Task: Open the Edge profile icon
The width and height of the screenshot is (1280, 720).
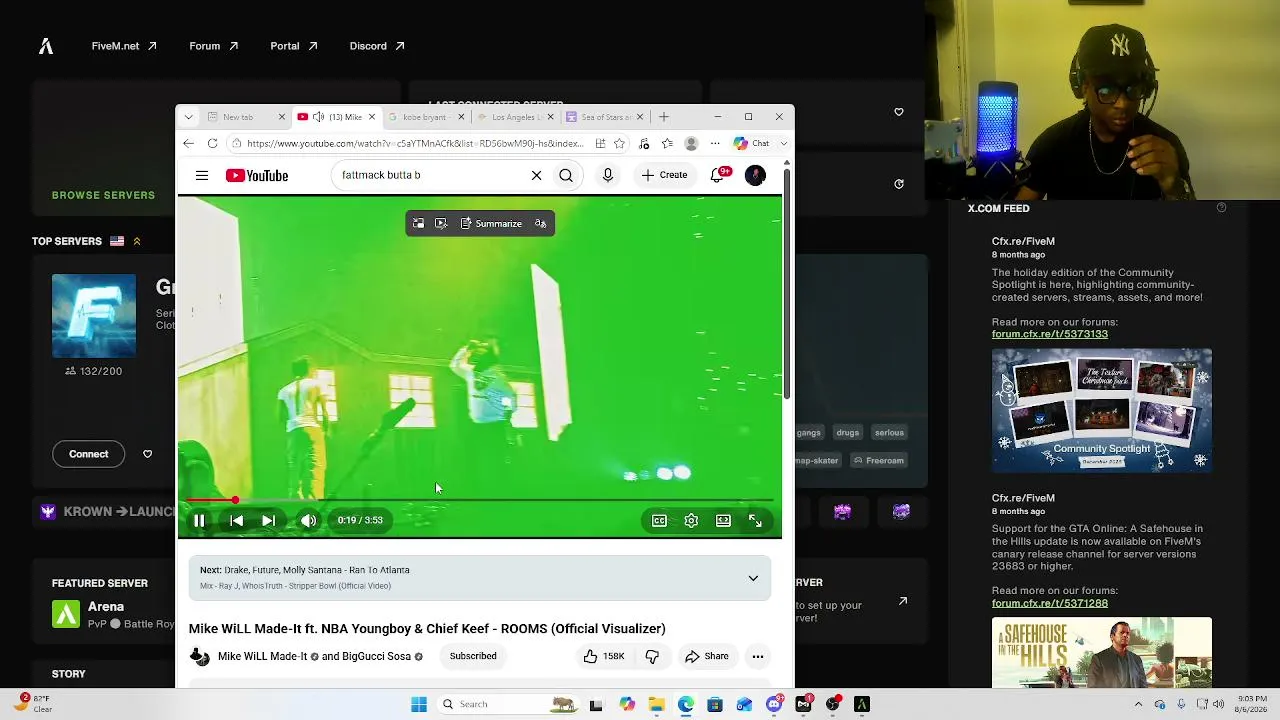Action: coord(691,143)
